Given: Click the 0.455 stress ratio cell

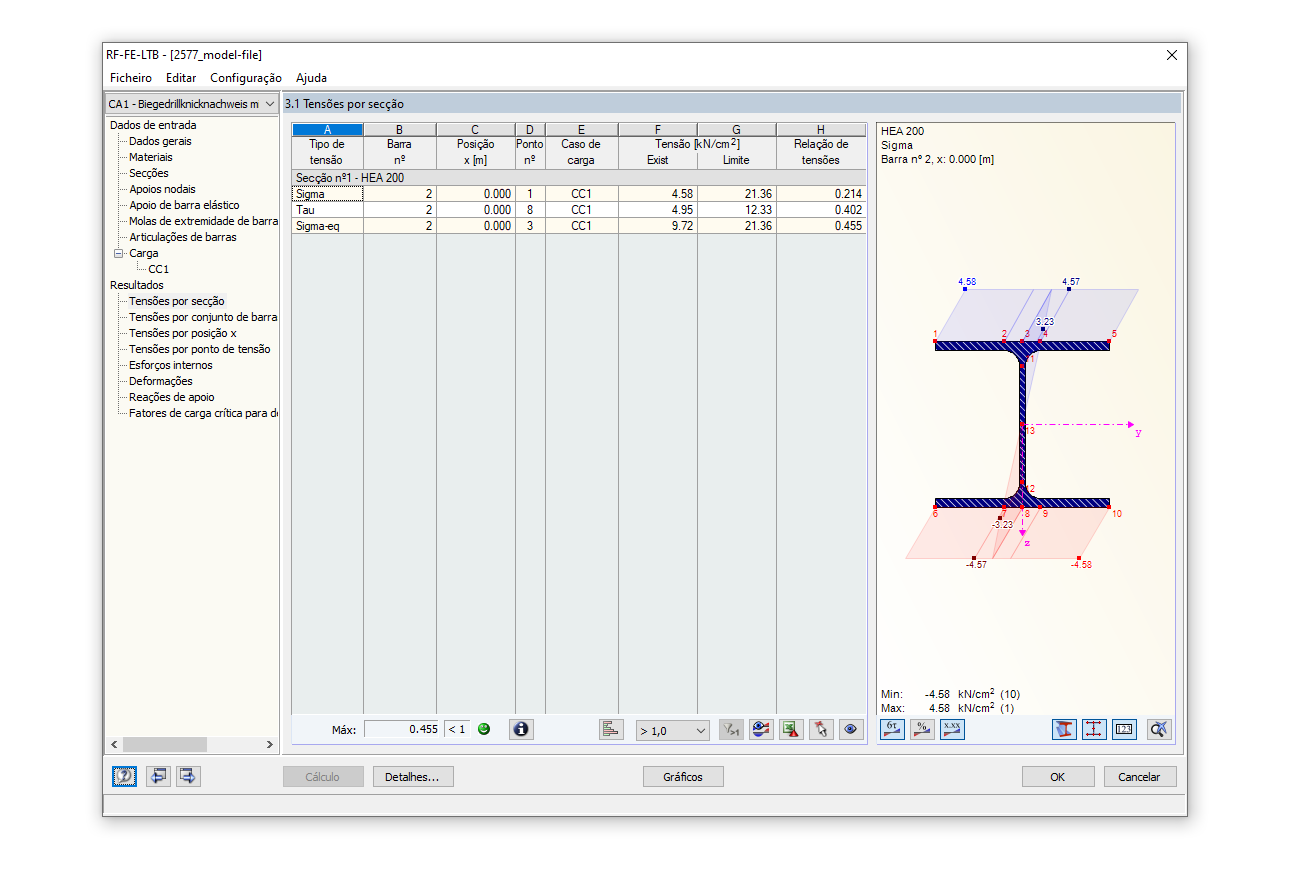Looking at the screenshot, I should point(821,226).
